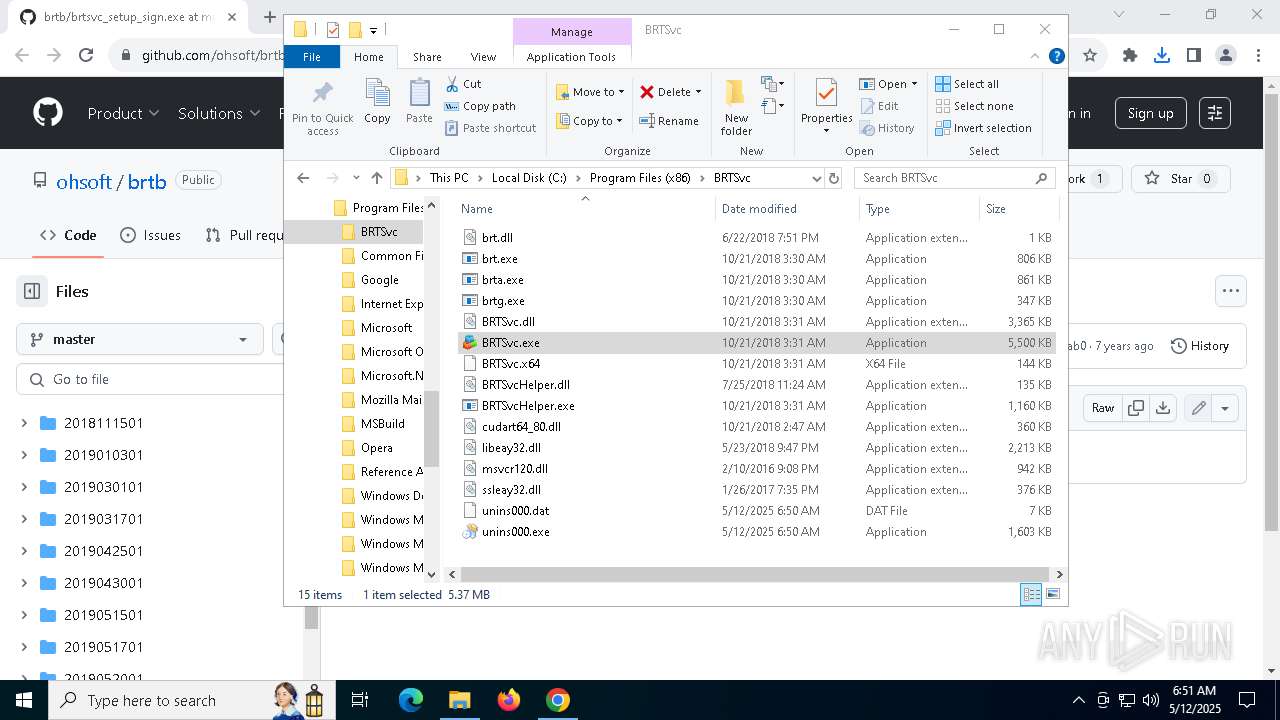Switch to the Share ribbon tab

pyautogui.click(x=427, y=57)
